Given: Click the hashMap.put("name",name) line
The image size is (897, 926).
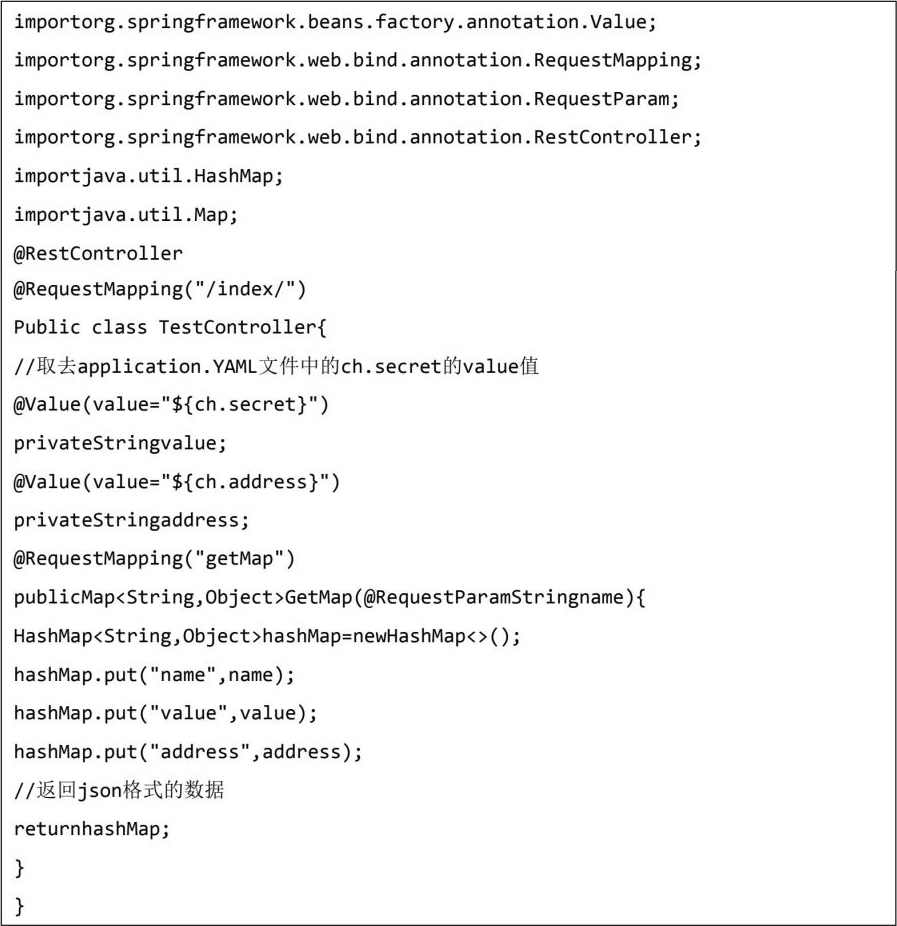Looking at the screenshot, I should 154,675.
